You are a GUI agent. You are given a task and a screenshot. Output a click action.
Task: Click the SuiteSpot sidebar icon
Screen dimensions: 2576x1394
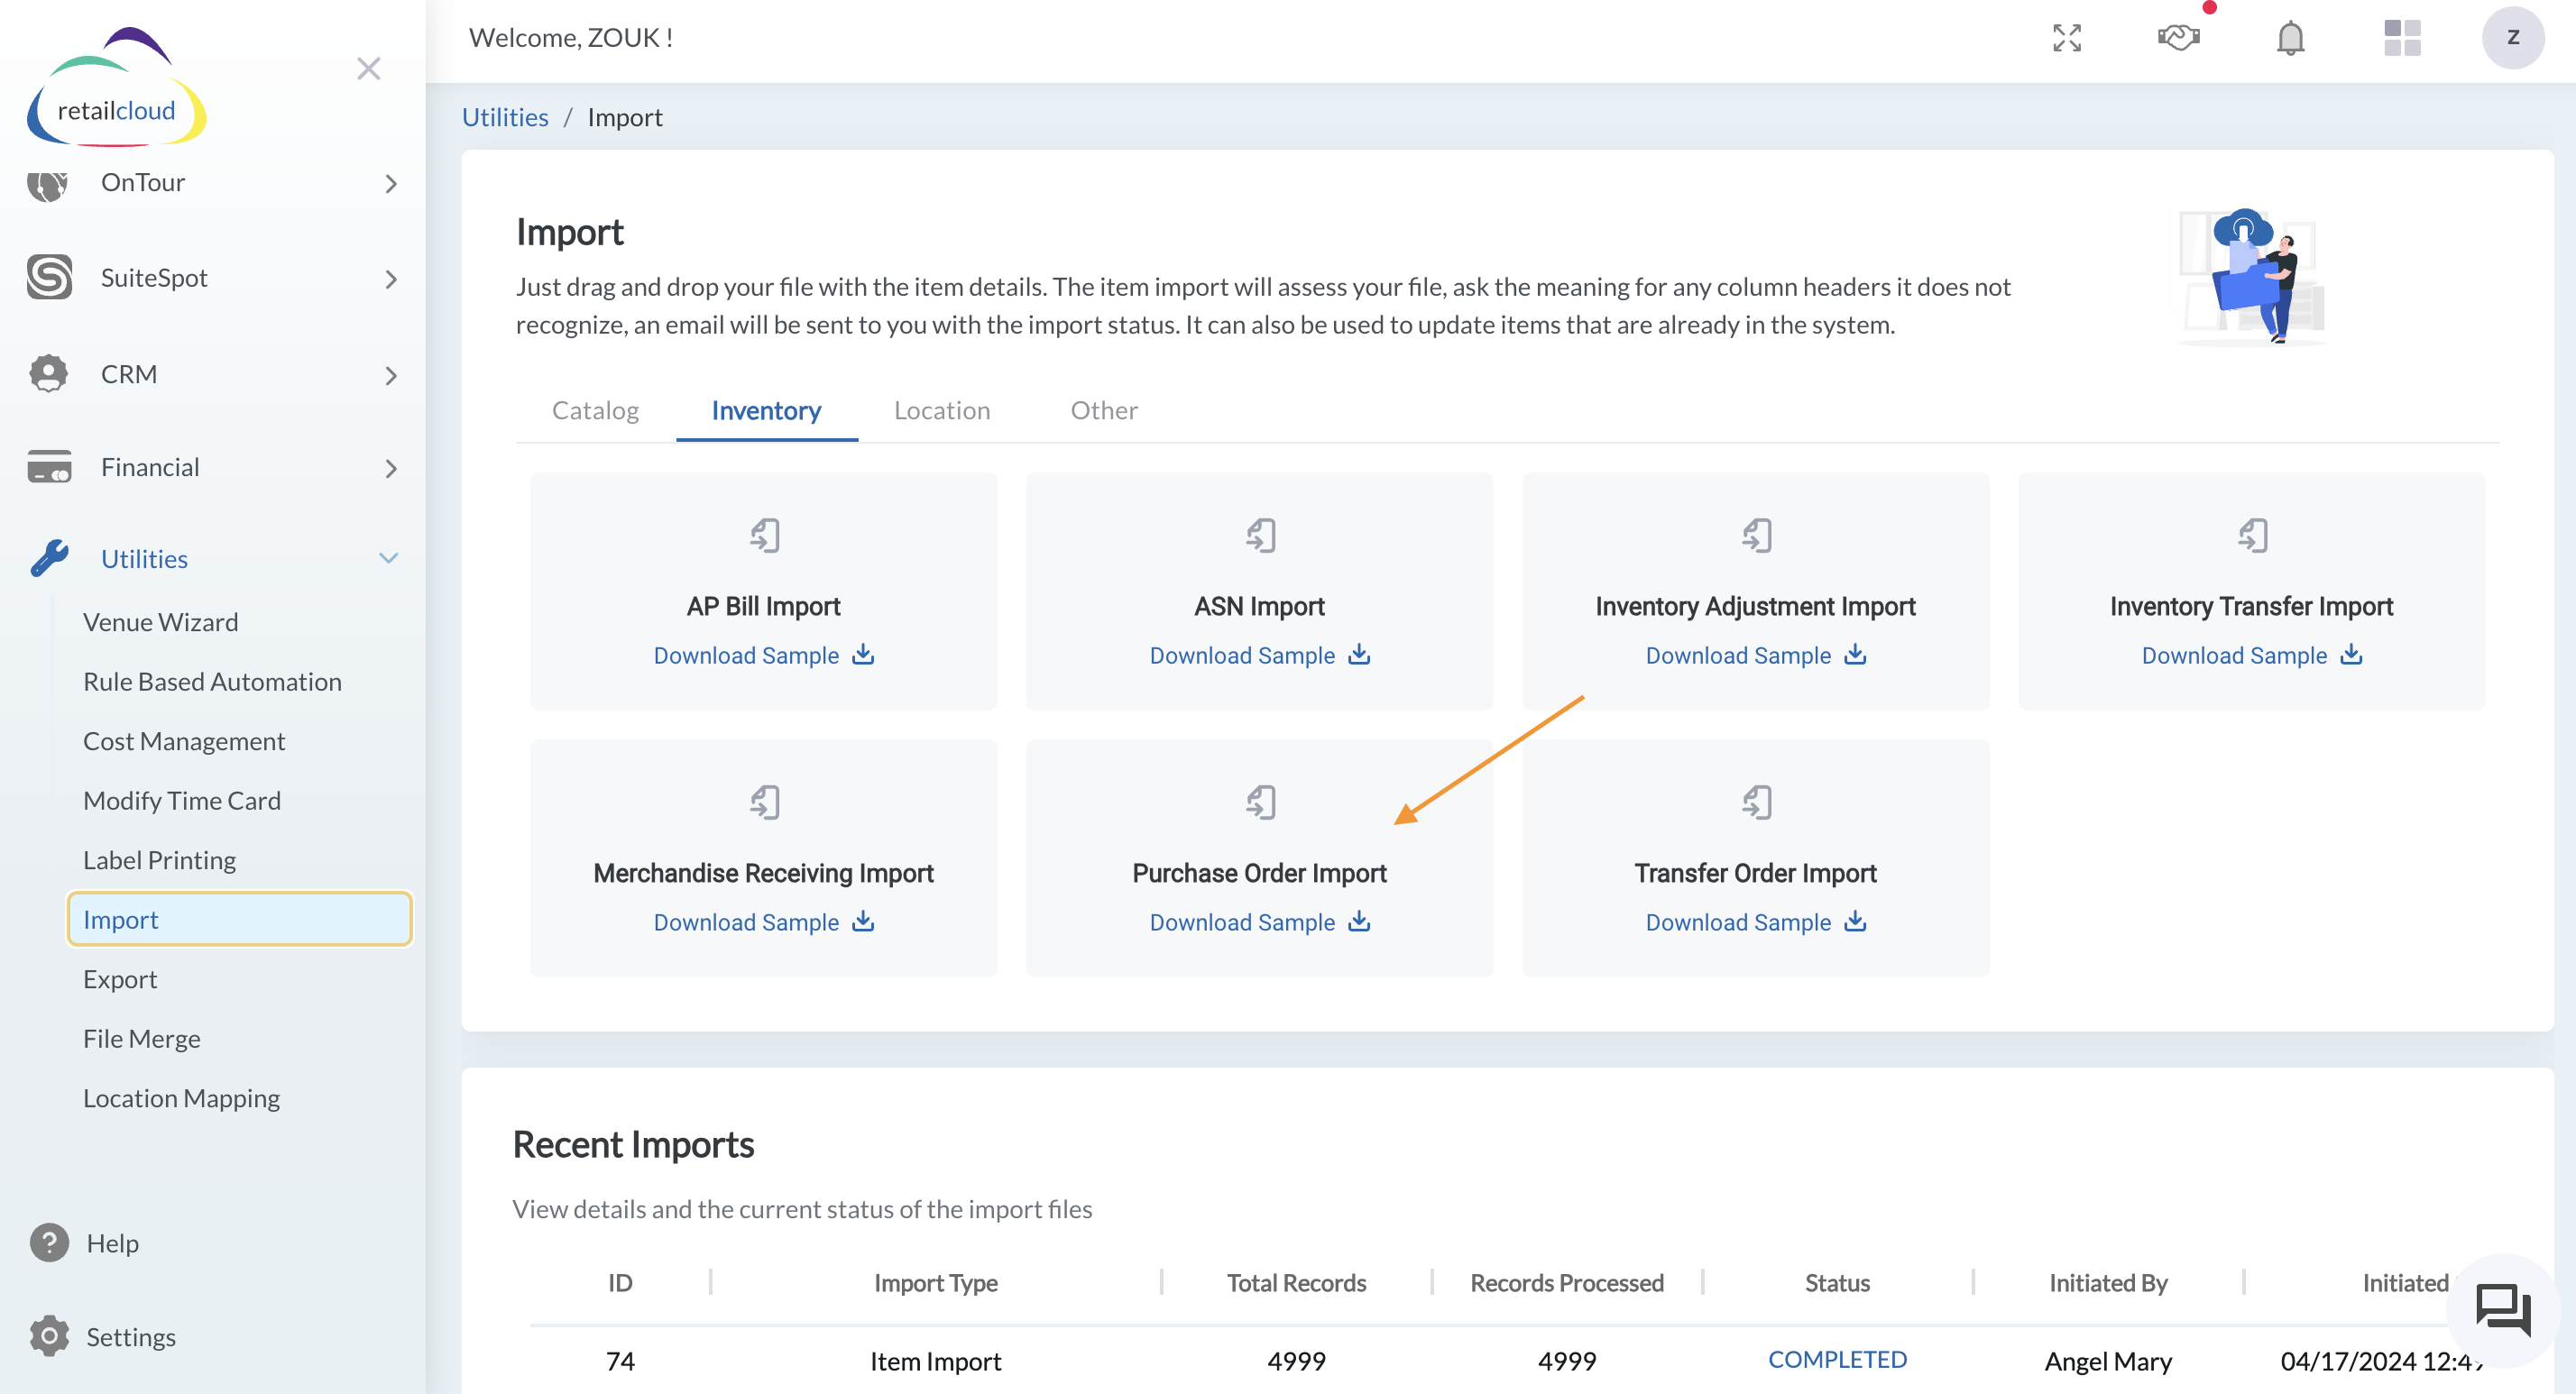[49, 277]
